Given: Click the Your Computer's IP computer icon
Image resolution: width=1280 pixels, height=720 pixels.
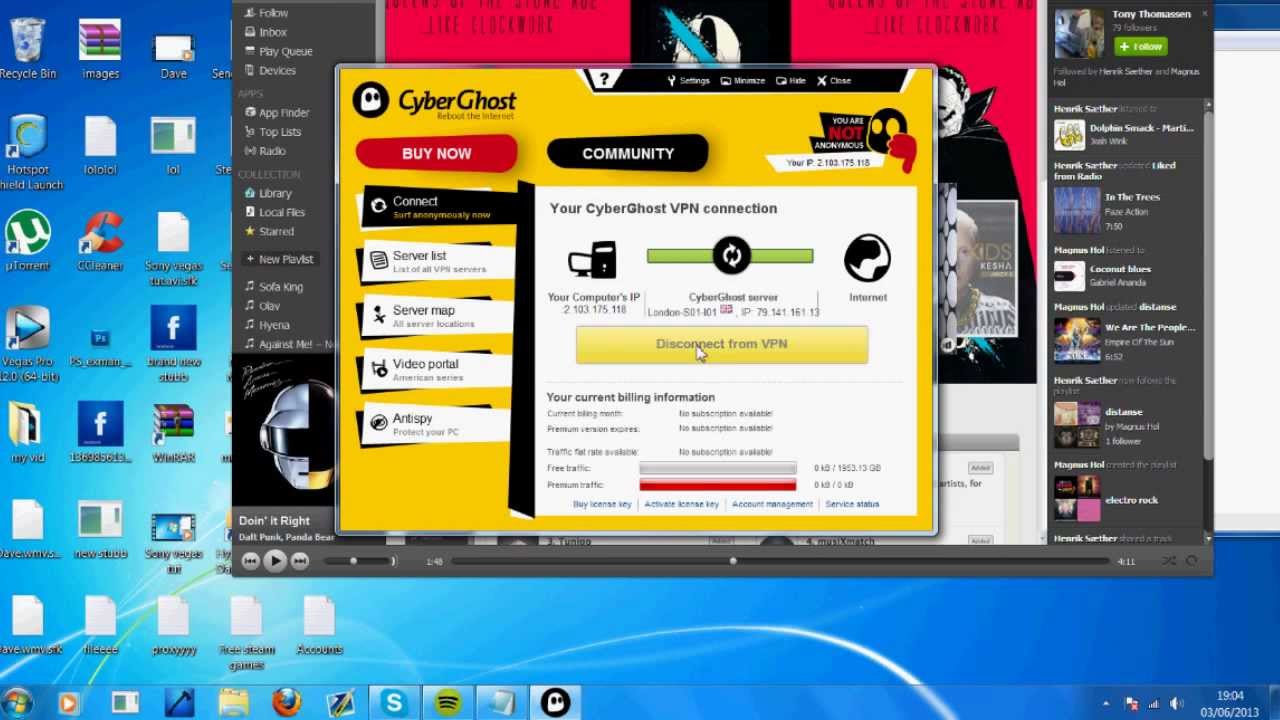Looking at the screenshot, I should coord(593,260).
